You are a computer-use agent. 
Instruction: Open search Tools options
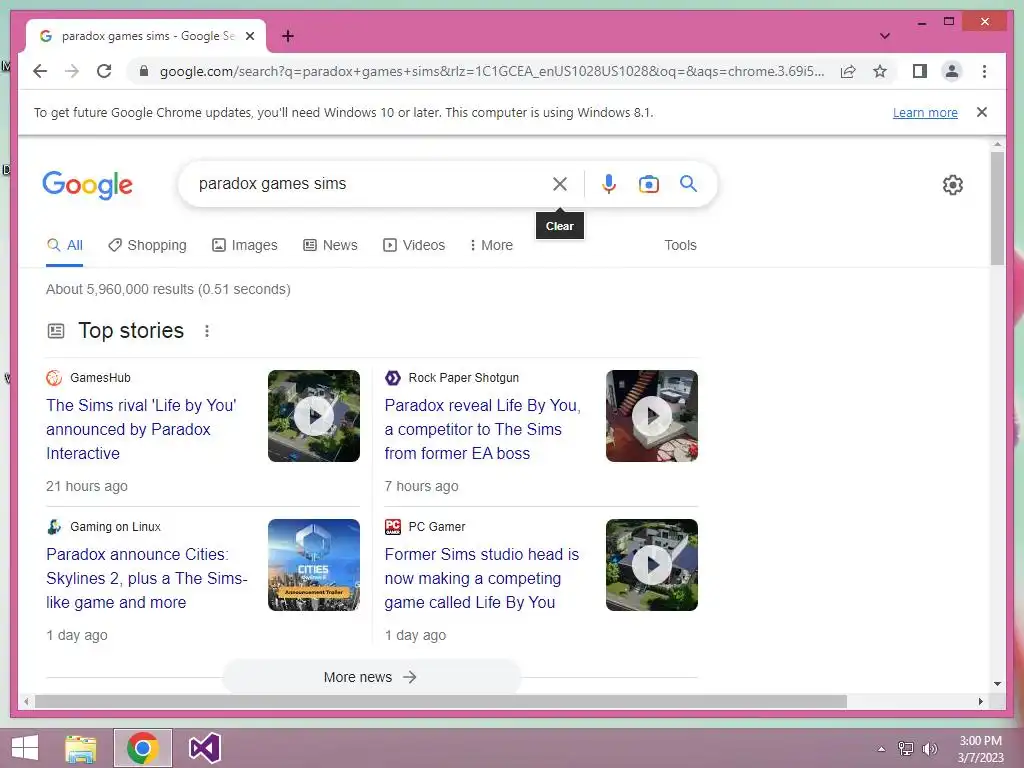coord(680,246)
